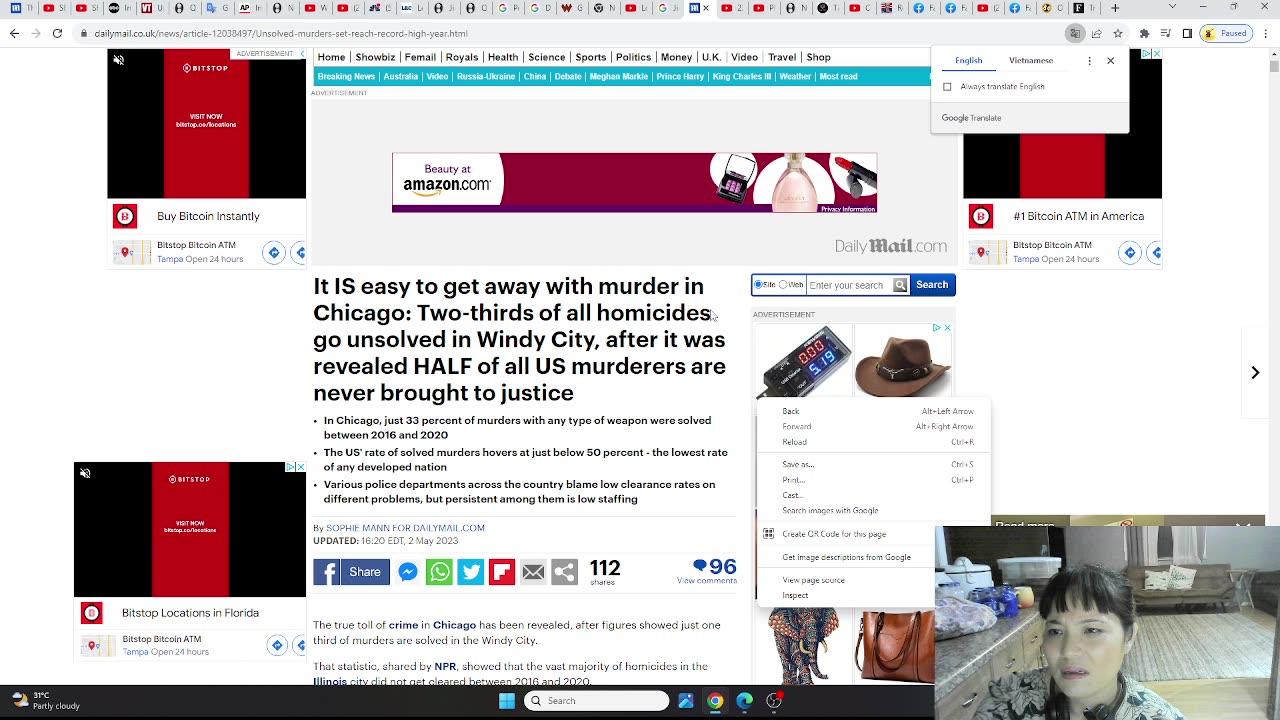This screenshot has height=720, width=1280.
Task: Open the Home navigation link
Action: point(331,57)
